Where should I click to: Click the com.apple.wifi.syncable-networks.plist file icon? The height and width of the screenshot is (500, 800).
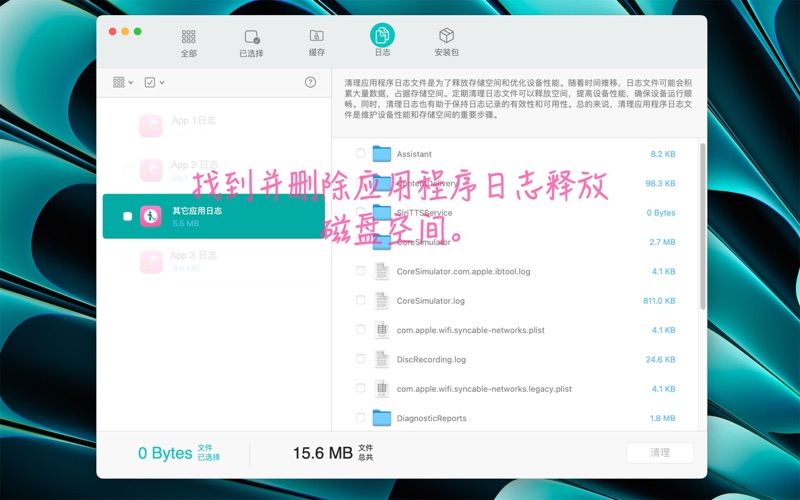pyautogui.click(x=381, y=330)
